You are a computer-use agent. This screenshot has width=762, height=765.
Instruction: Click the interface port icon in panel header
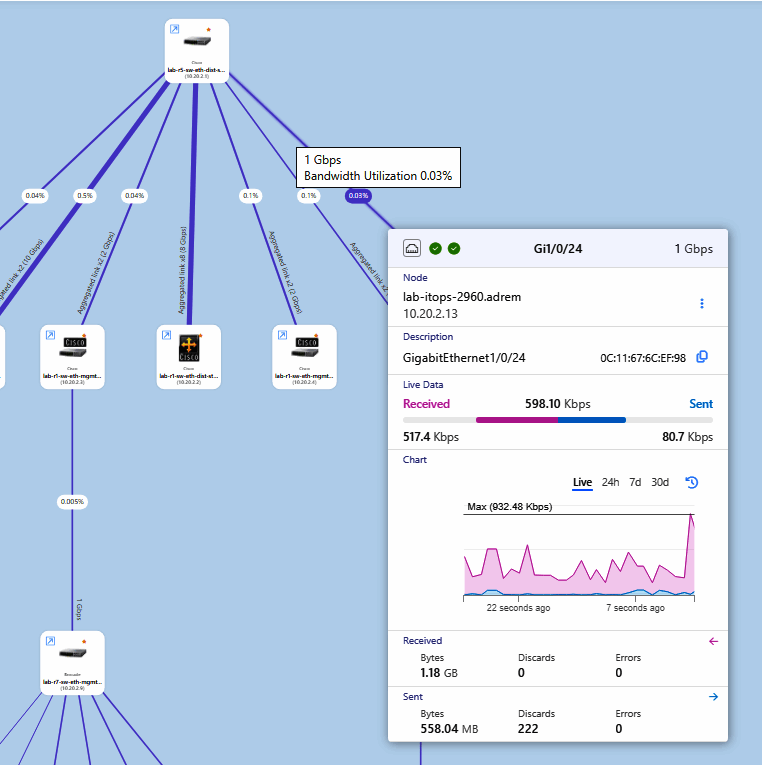[412, 248]
